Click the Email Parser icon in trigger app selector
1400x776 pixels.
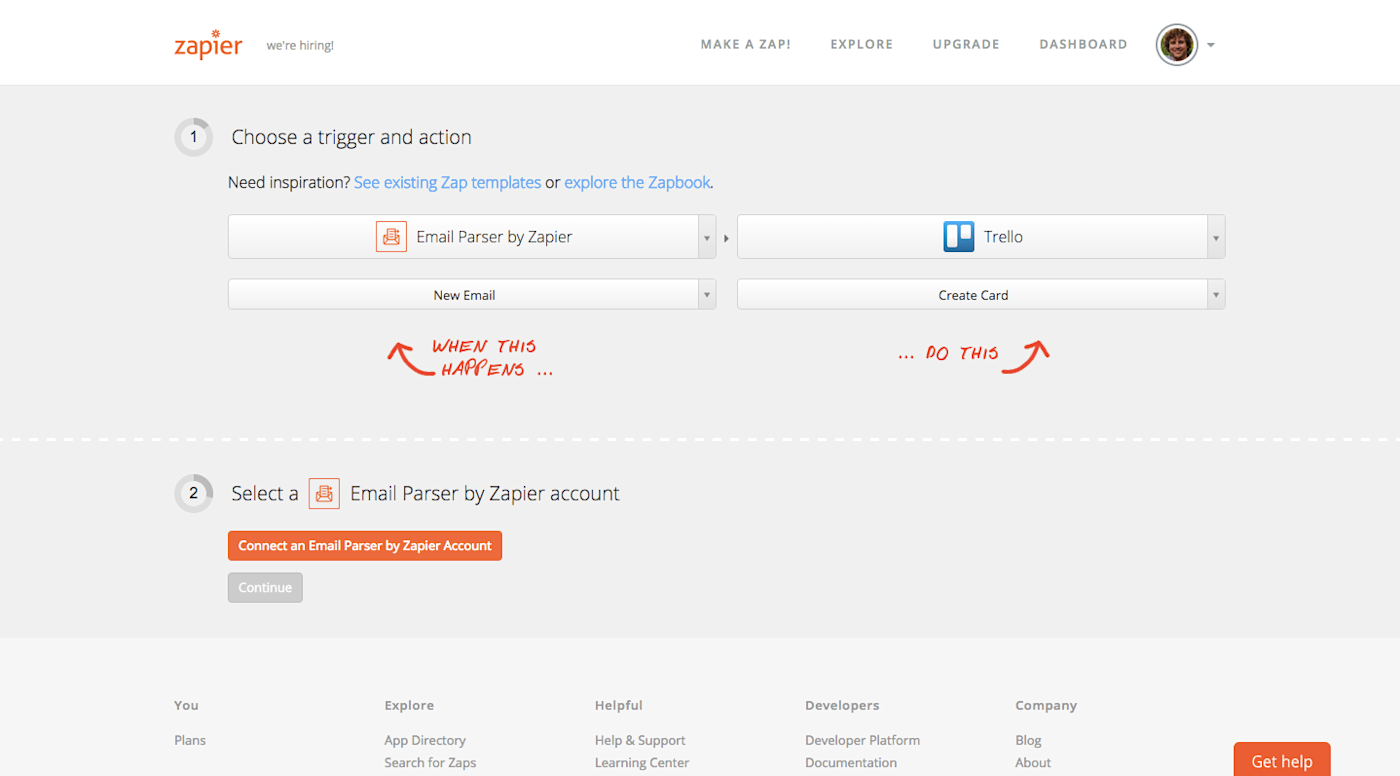click(x=391, y=237)
